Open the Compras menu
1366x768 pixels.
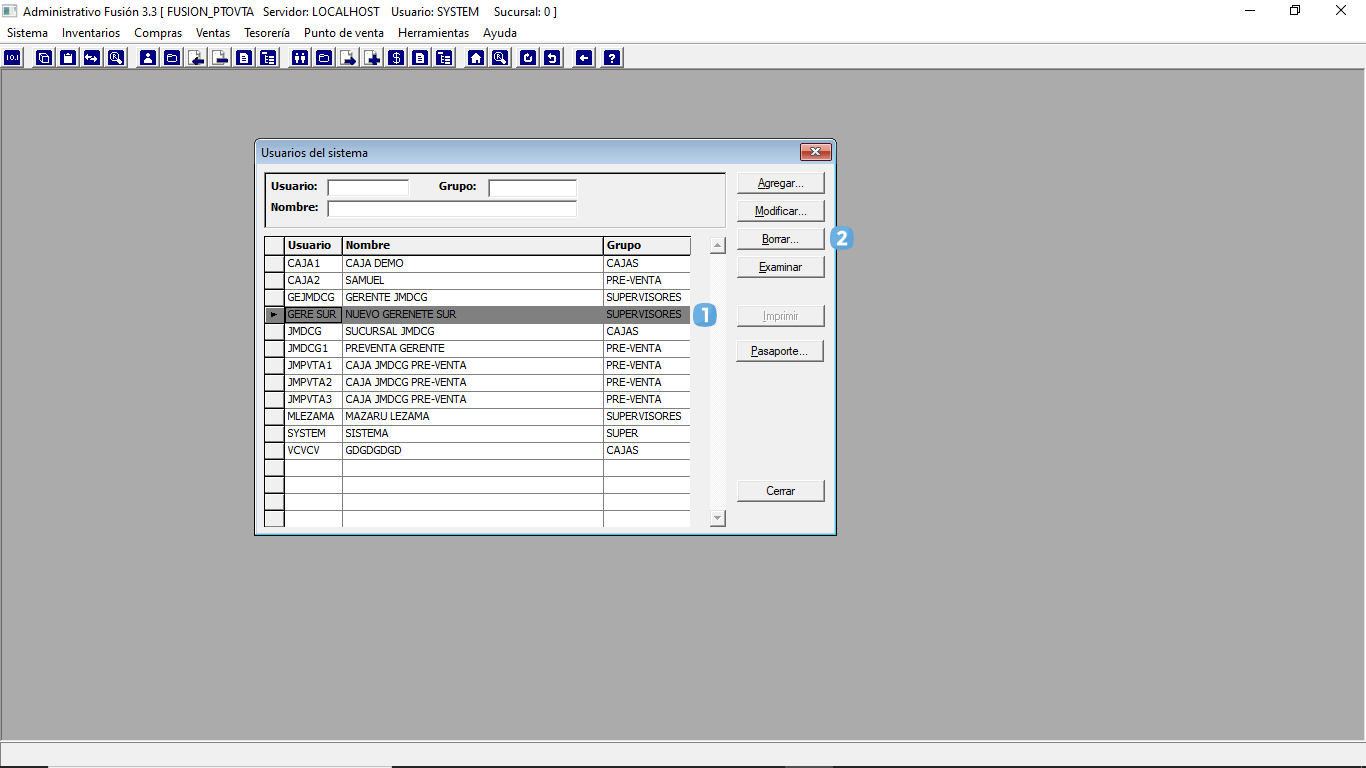click(x=158, y=33)
